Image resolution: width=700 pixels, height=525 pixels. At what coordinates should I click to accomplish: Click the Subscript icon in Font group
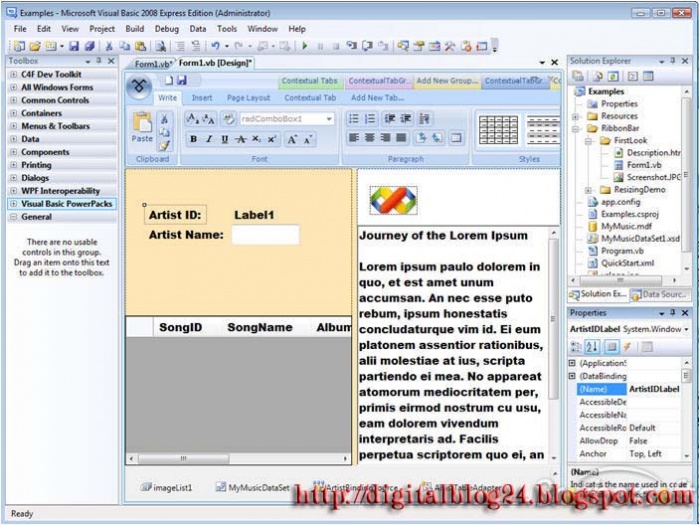point(256,139)
